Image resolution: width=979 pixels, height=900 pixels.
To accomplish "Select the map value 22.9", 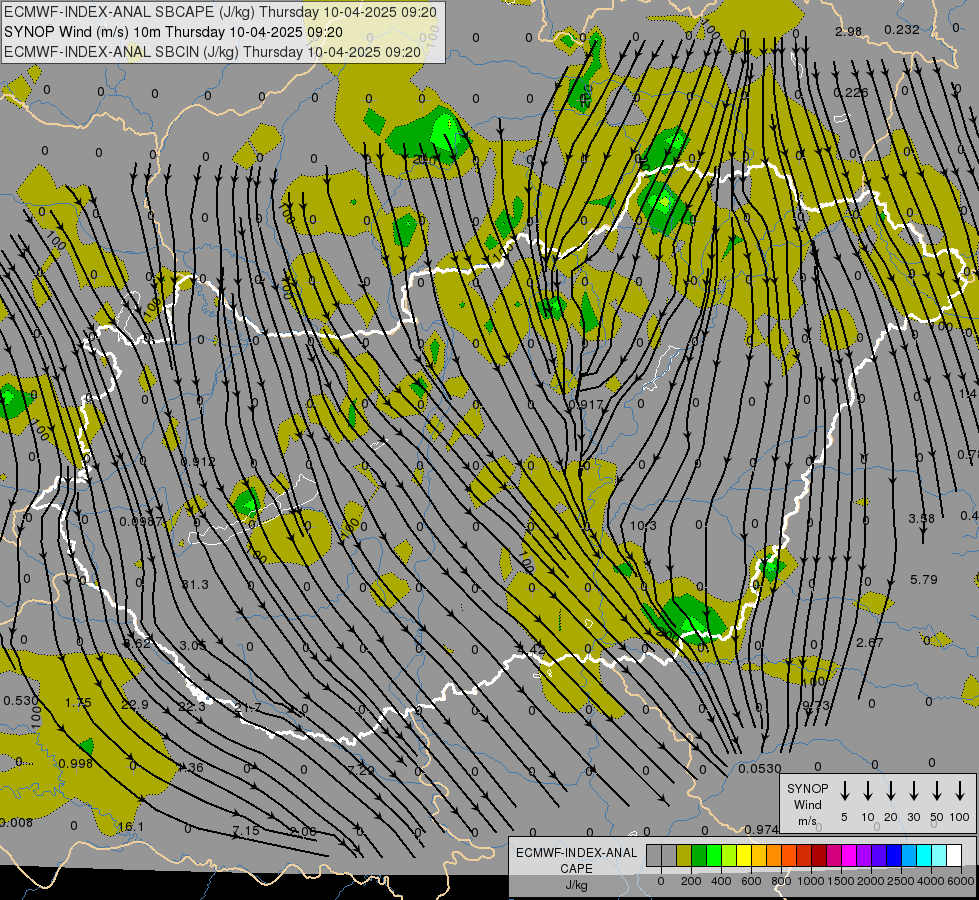I will [x=135, y=705].
